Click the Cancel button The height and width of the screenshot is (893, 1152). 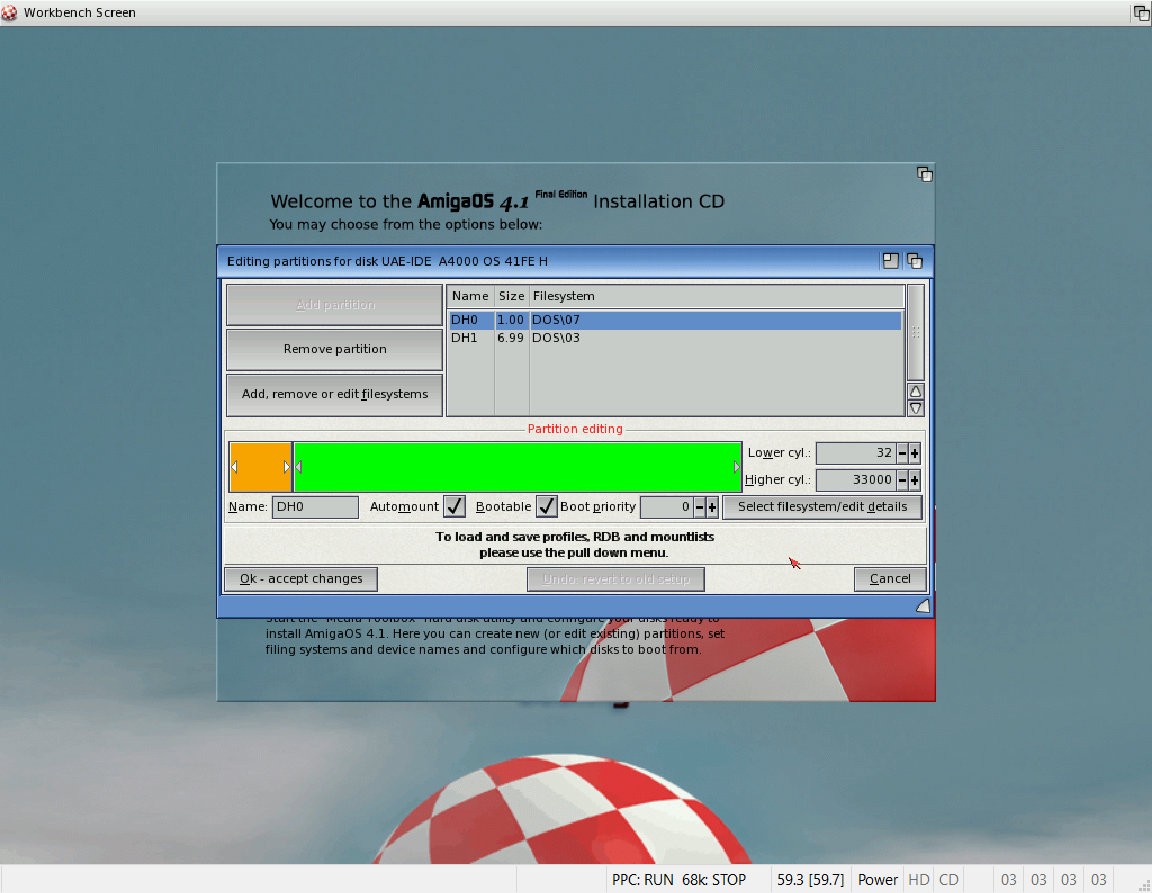pyautogui.click(x=890, y=578)
